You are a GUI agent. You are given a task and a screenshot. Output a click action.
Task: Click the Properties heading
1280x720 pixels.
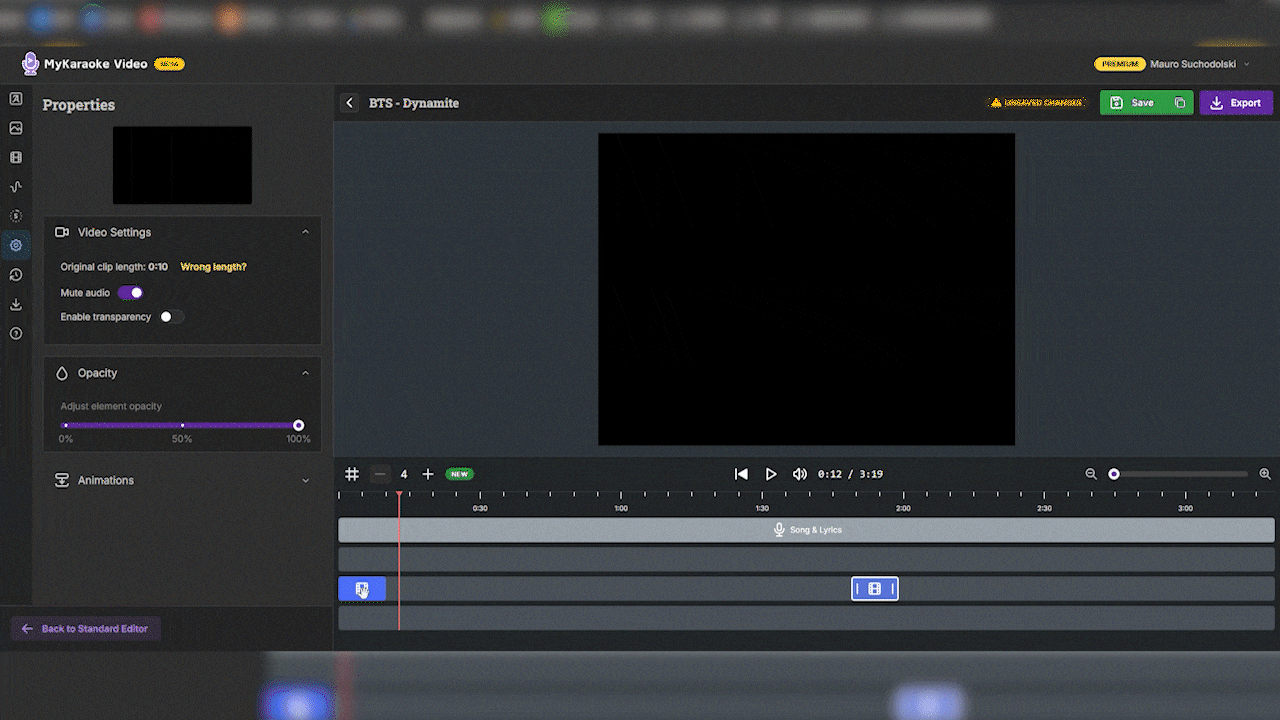79,105
